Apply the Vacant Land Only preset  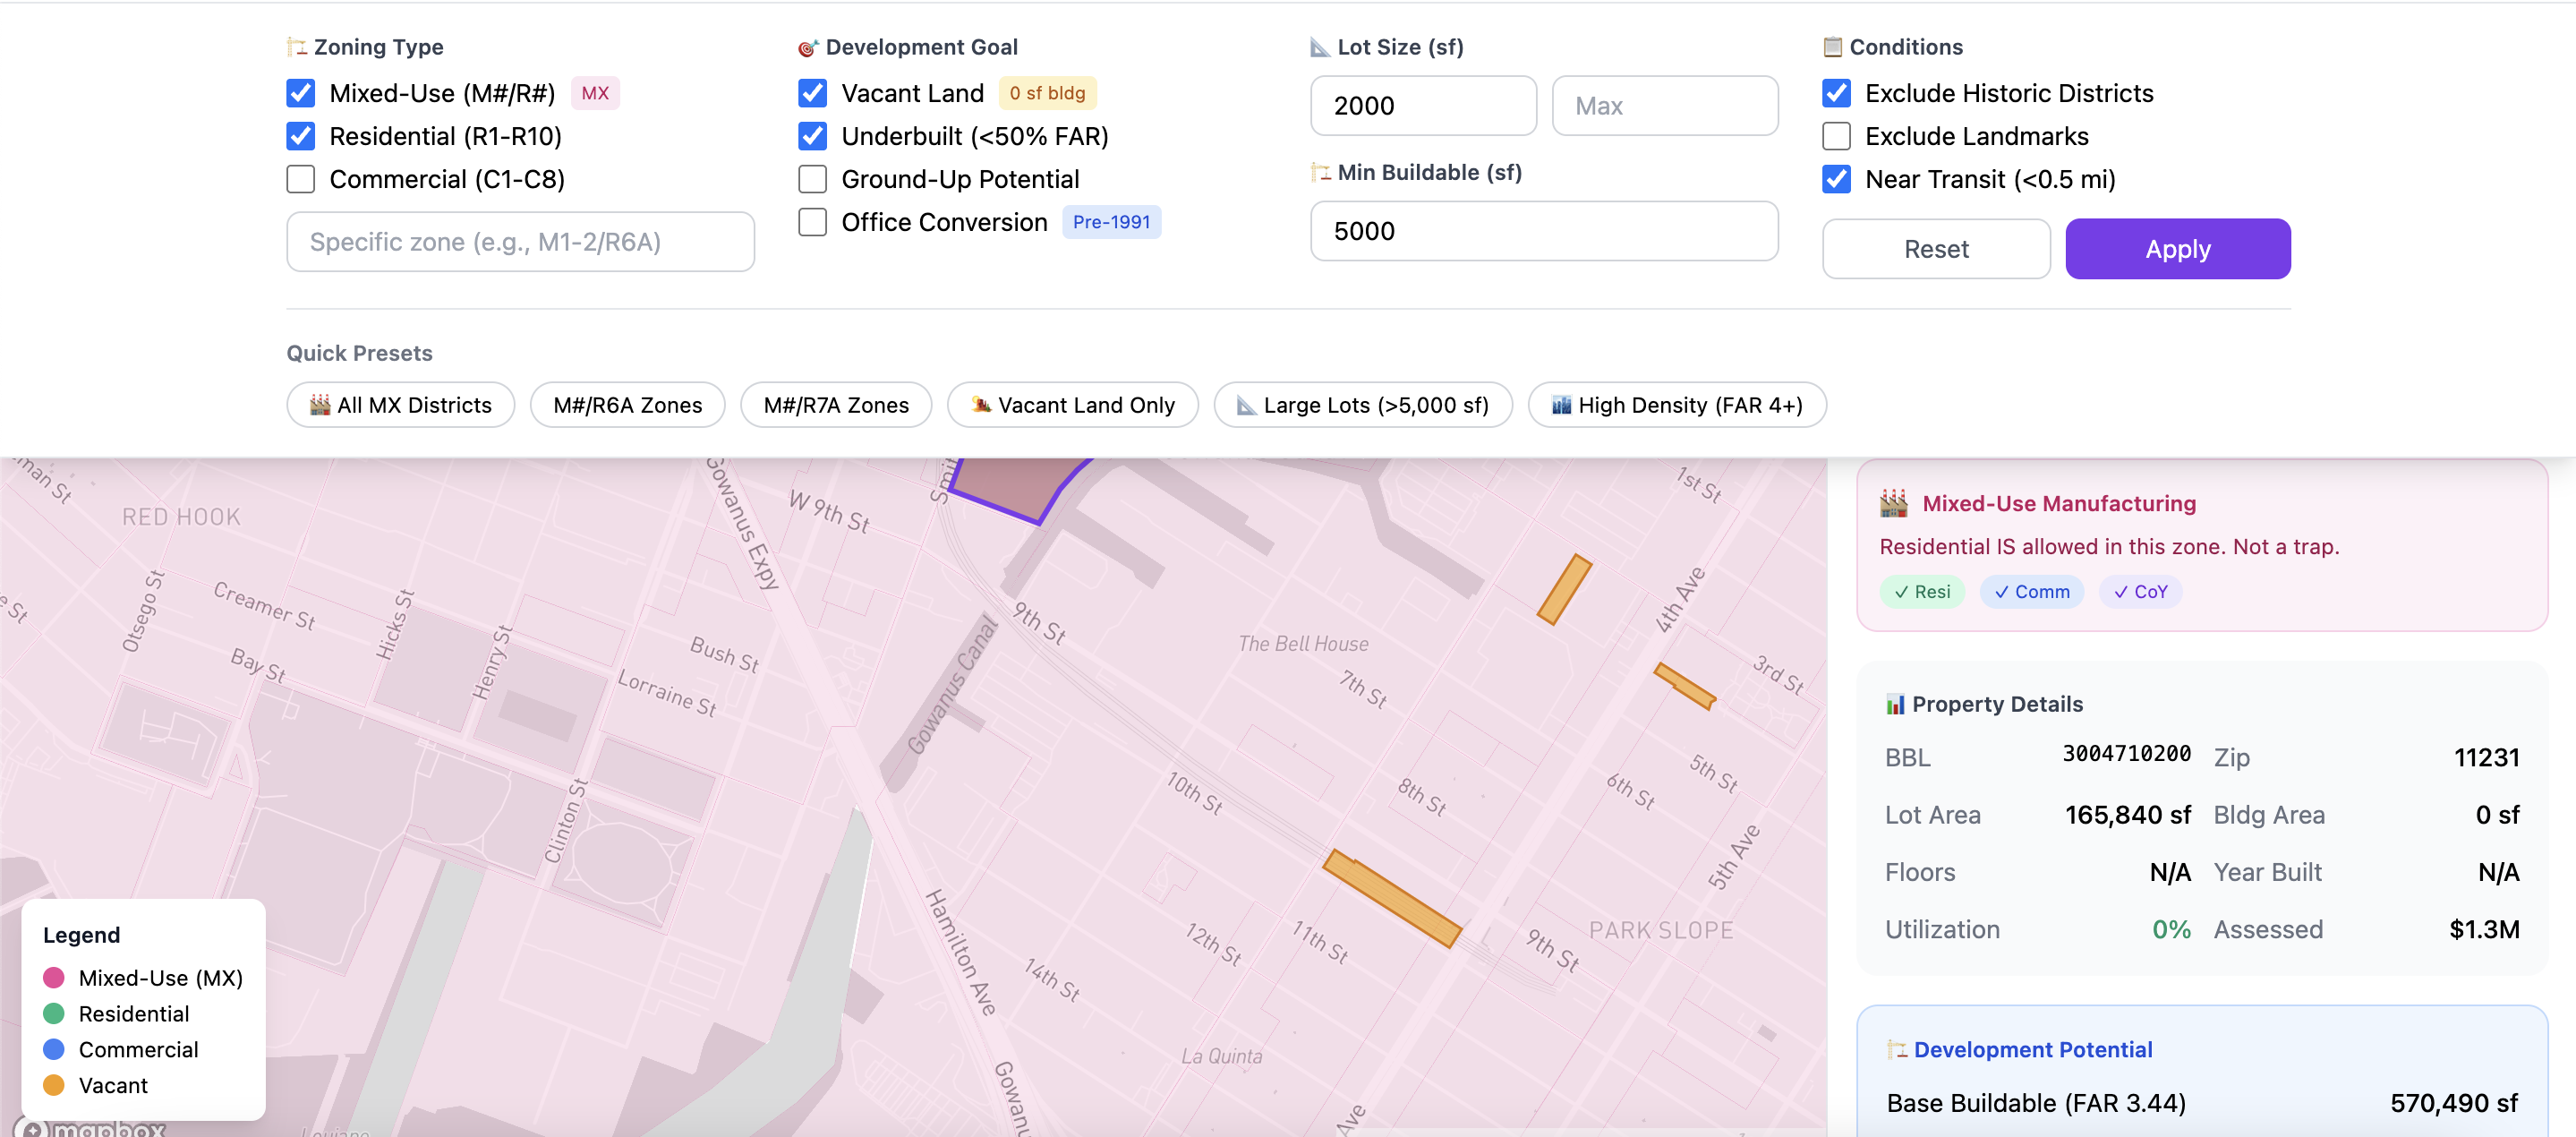1072,405
